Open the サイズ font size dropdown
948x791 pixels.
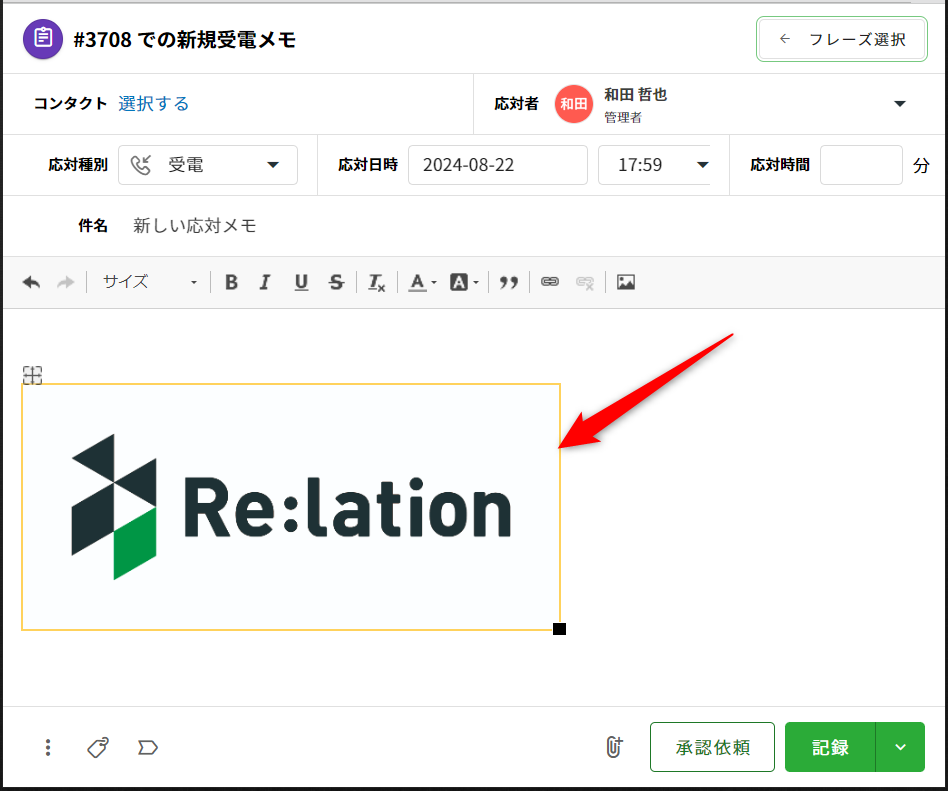pyautogui.click(x=150, y=283)
